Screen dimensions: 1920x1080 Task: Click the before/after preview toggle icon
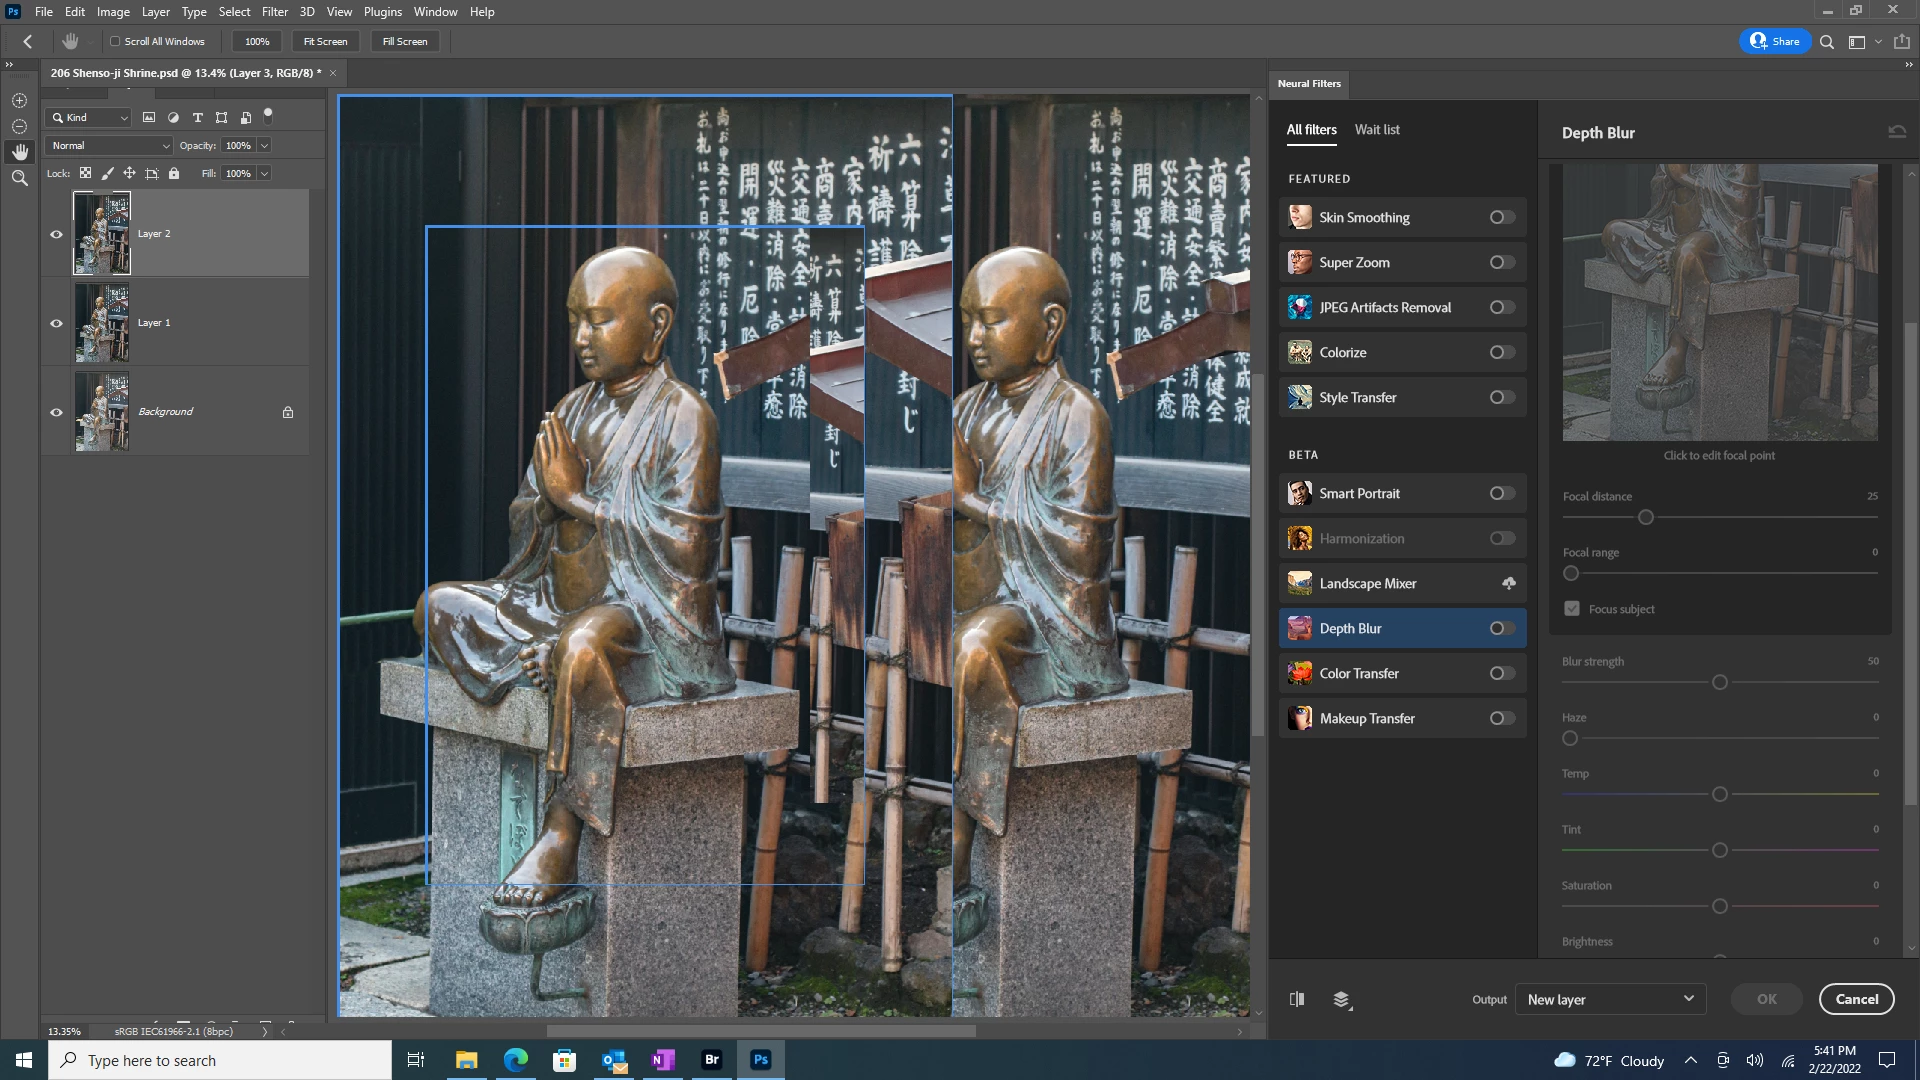[x=1297, y=999]
